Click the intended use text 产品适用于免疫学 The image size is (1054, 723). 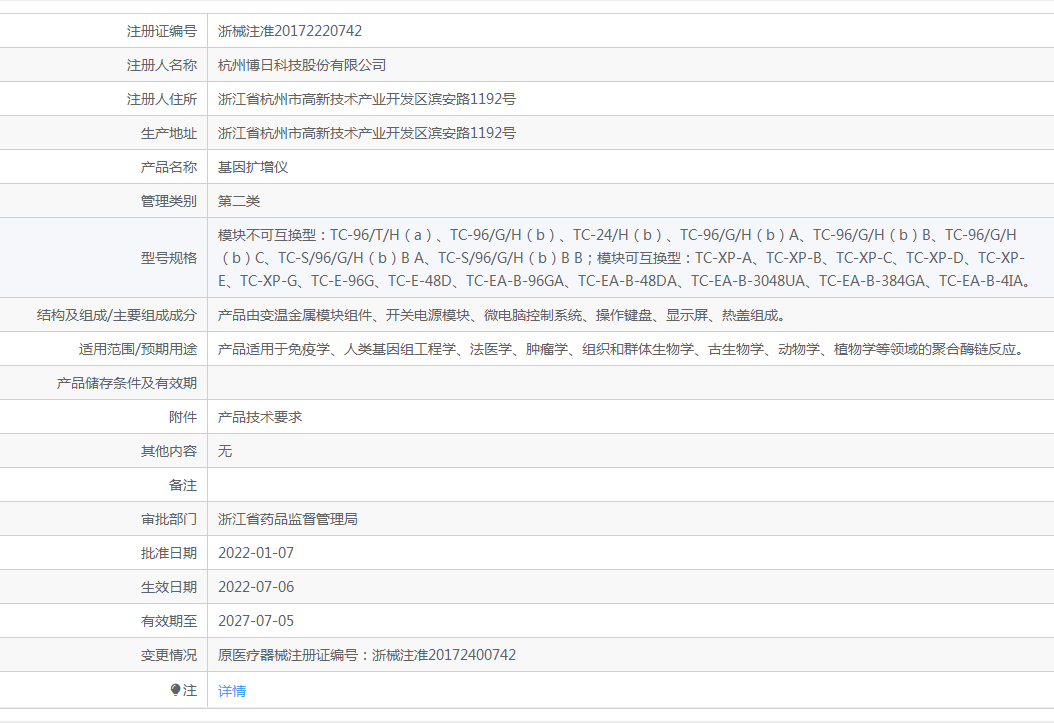click(622, 349)
